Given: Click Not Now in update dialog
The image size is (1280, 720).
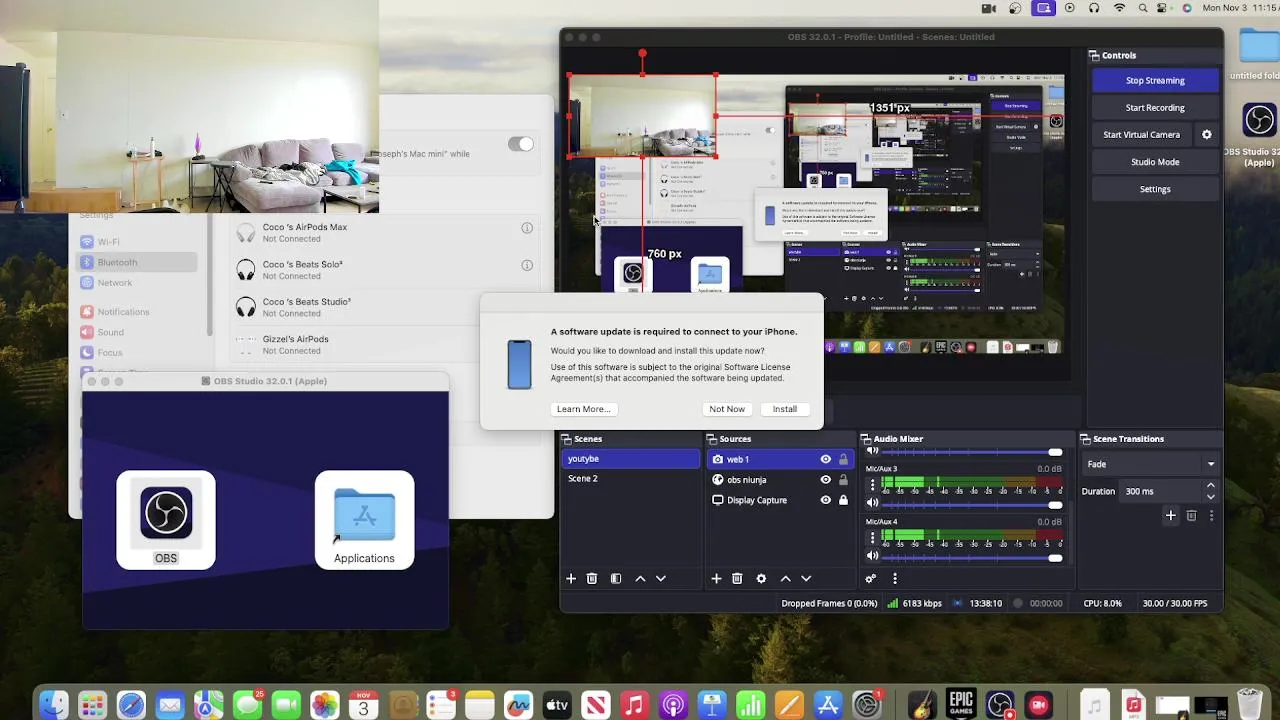Looking at the screenshot, I should click(x=727, y=409).
